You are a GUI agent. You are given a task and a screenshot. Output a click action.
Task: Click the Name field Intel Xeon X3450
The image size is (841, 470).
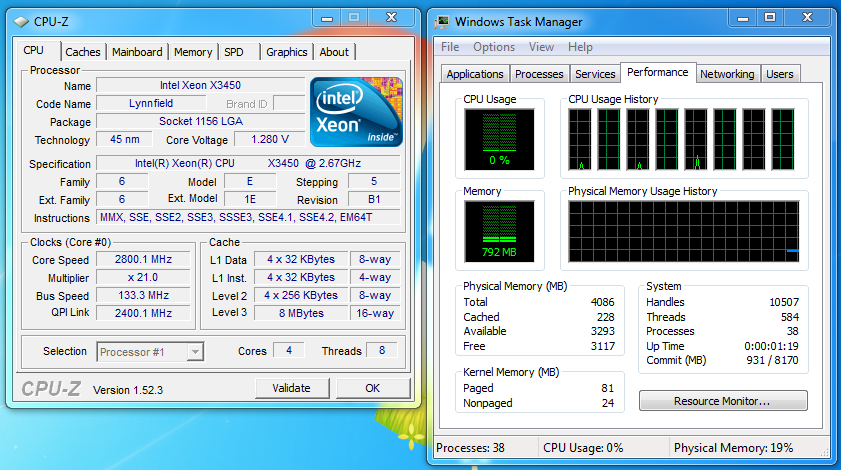click(200, 85)
